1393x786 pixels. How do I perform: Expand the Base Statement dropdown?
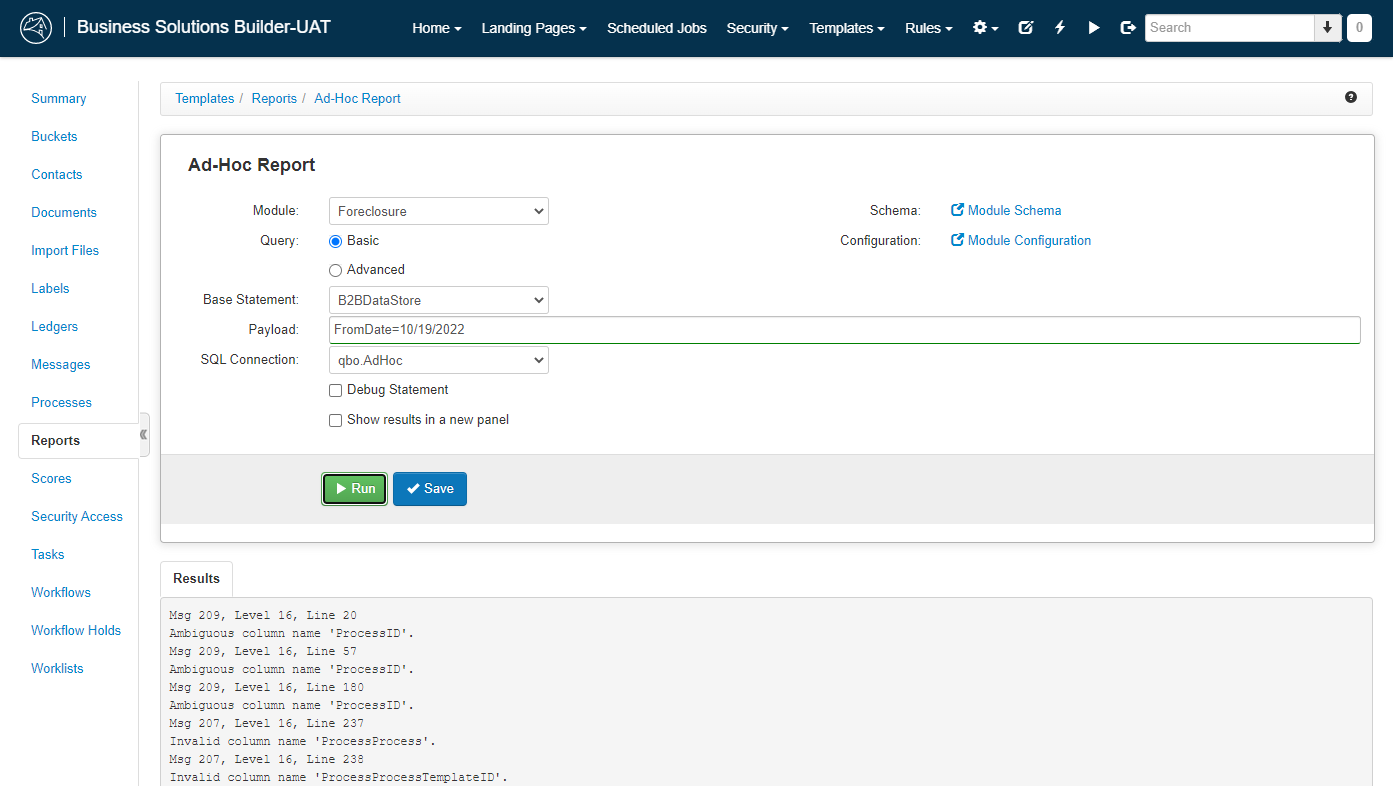coord(438,300)
